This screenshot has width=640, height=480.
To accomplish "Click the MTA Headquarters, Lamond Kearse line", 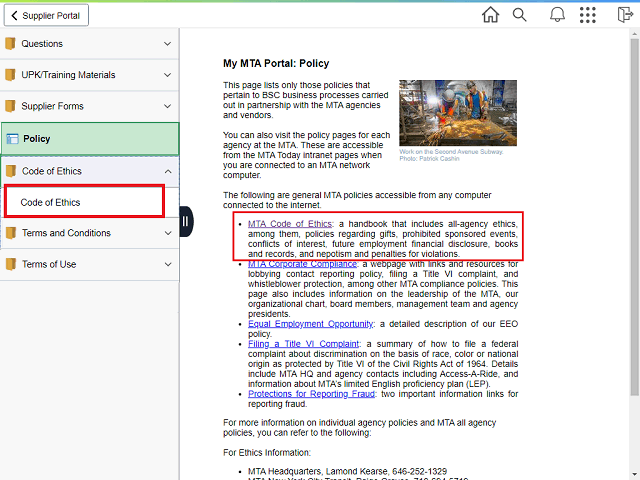I will (347, 471).
